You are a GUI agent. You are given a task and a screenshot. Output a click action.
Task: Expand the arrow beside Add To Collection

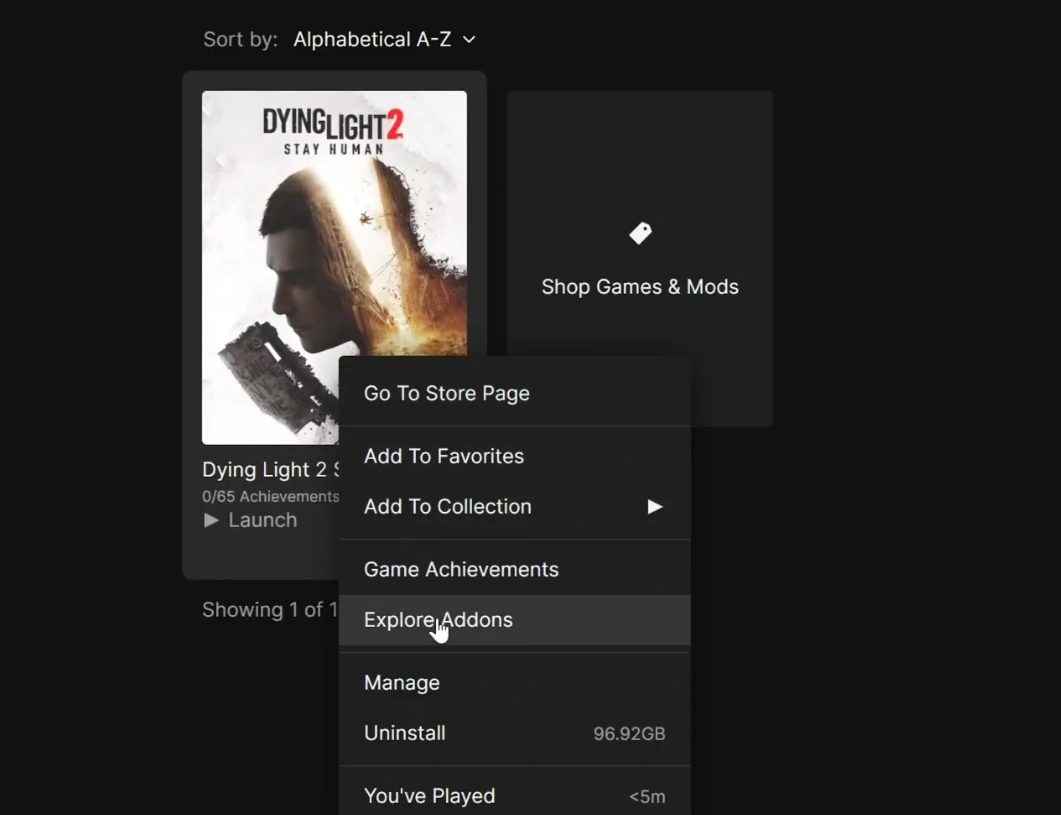(654, 506)
